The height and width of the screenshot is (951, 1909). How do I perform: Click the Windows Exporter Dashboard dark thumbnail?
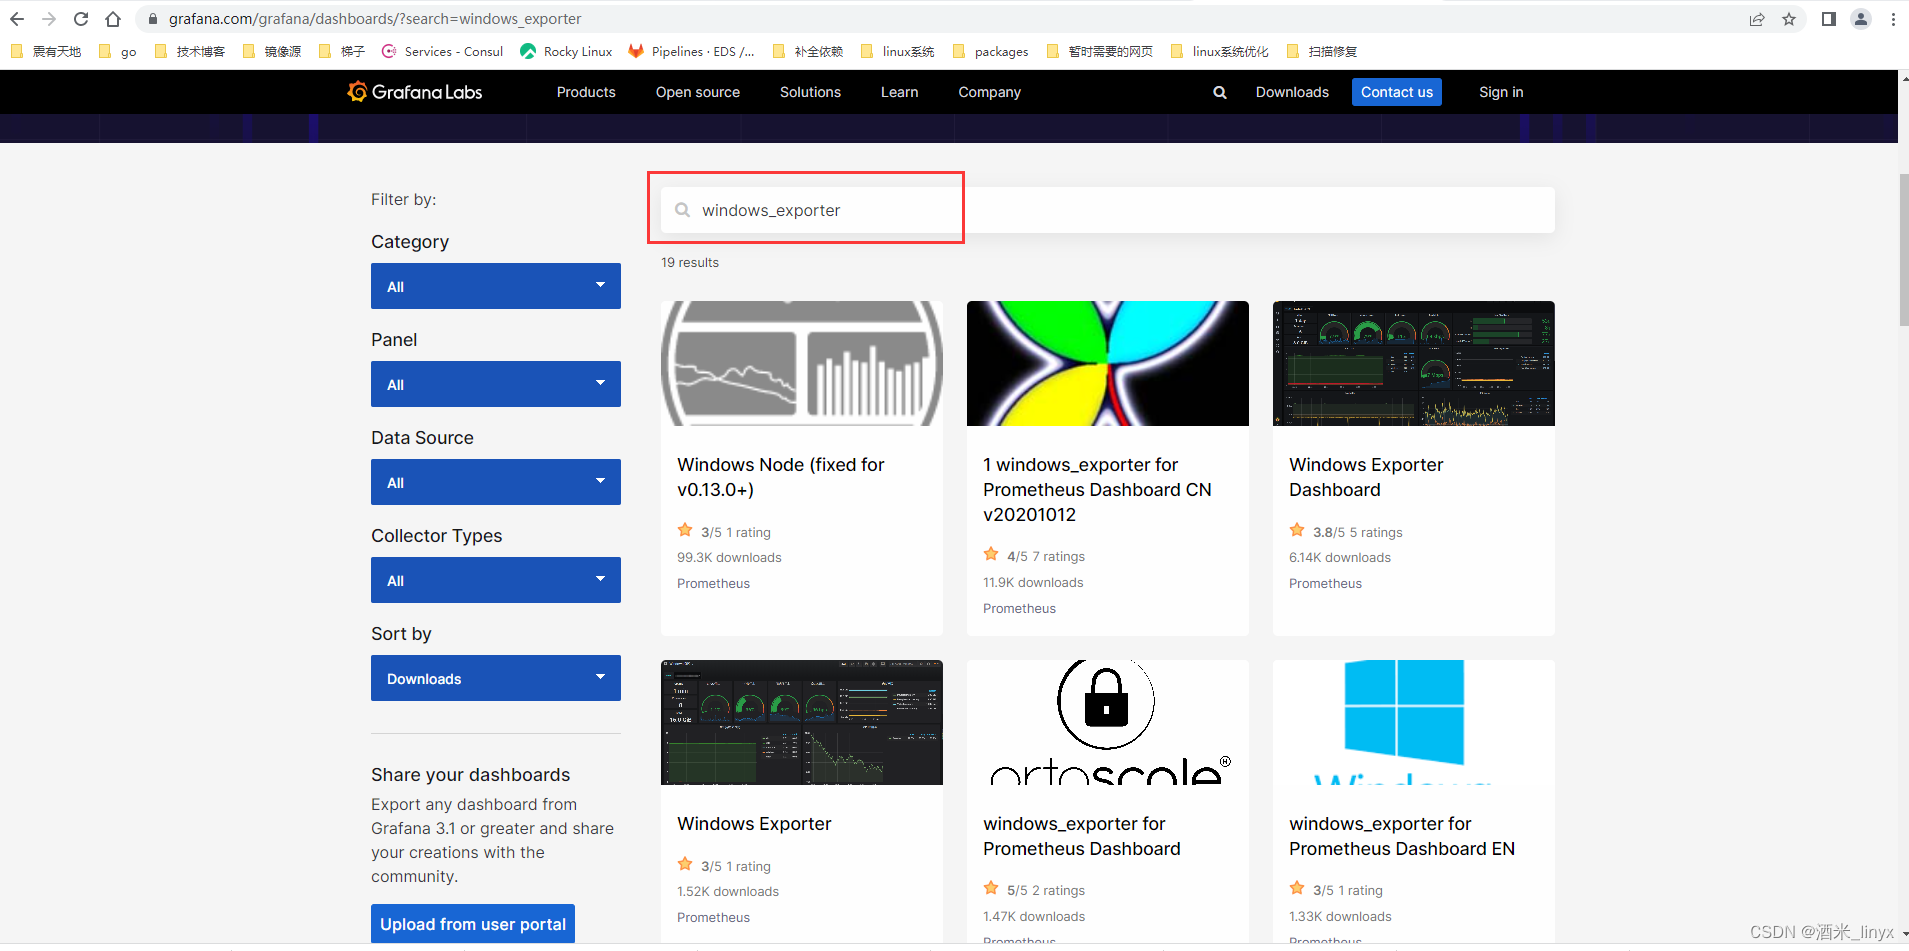coord(1414,363)
